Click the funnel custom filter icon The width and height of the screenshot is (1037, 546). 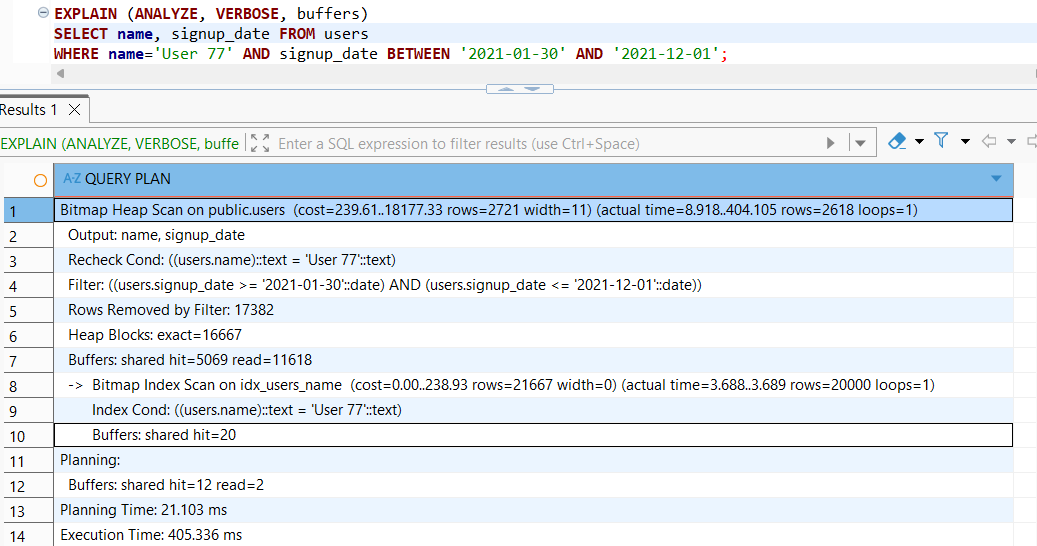(x=941, y=140)
